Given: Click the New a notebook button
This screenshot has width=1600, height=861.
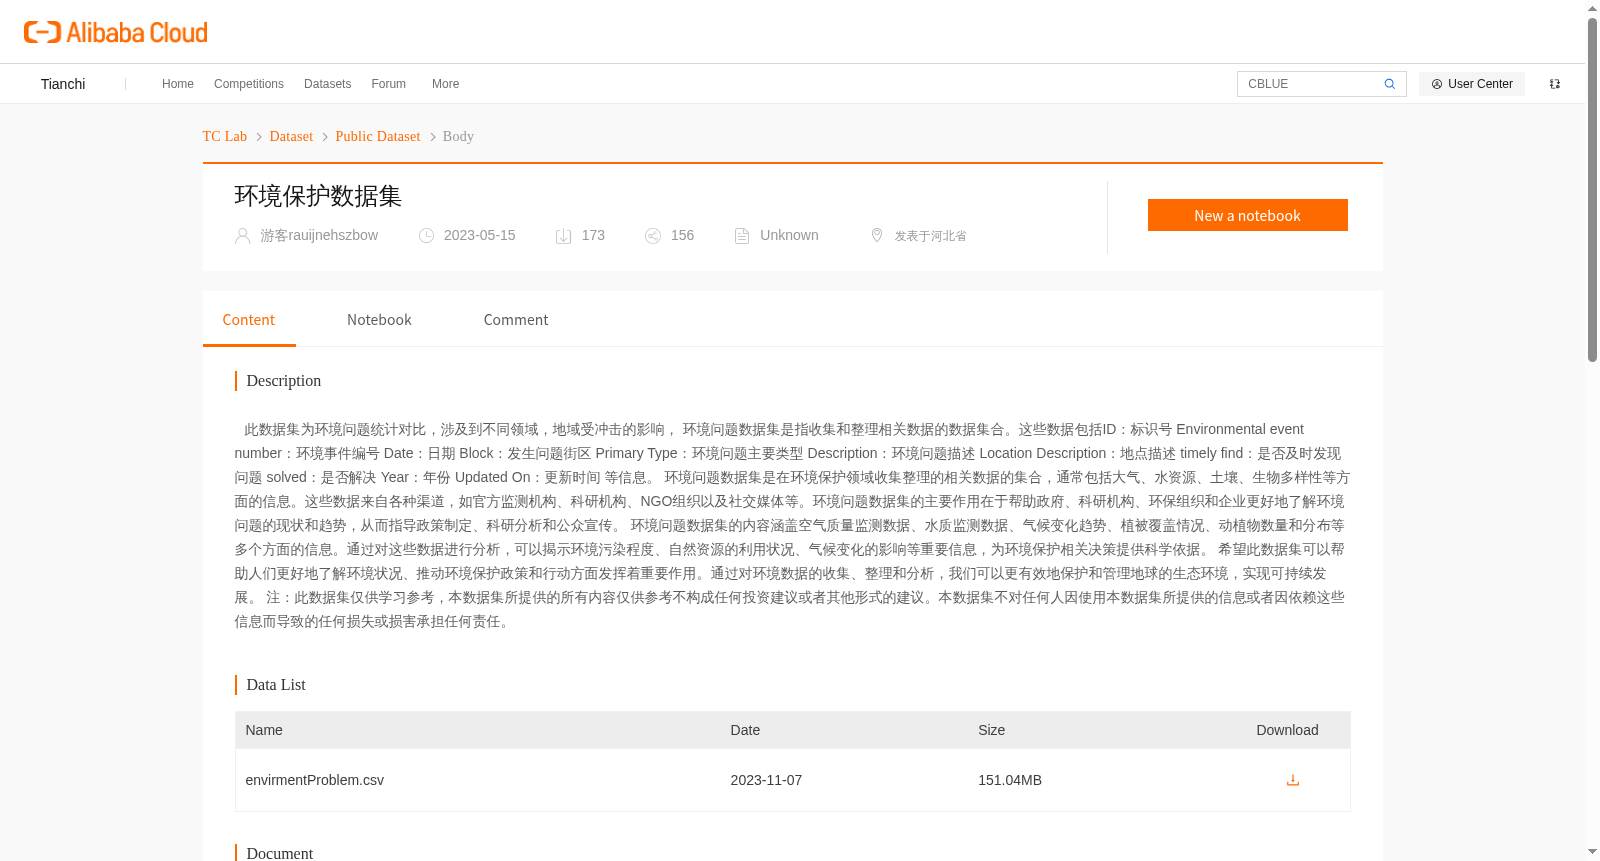Looking at the screenshot, I should 1247,215.
